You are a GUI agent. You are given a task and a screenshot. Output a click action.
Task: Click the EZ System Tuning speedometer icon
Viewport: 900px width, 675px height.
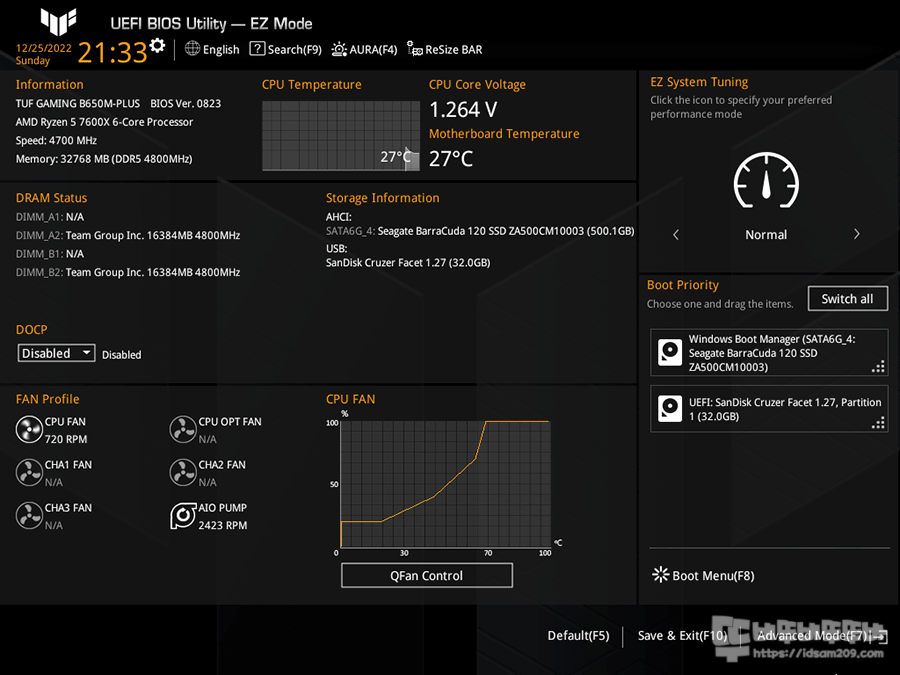click(x=766, y=180)
